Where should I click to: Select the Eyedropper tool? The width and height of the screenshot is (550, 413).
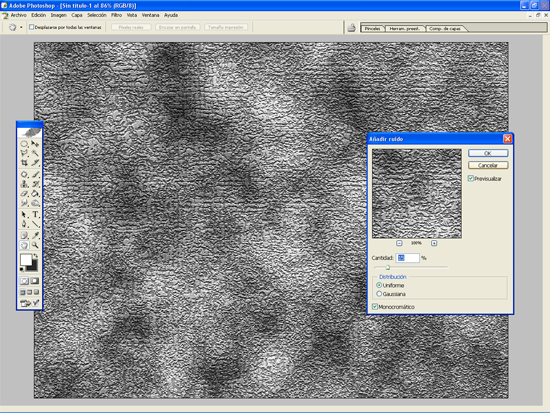pos(35,235)
